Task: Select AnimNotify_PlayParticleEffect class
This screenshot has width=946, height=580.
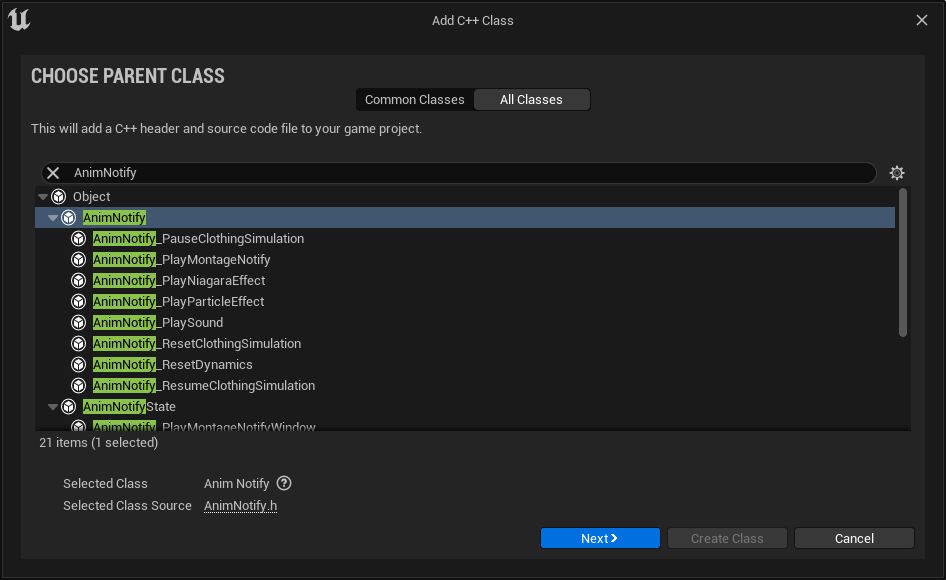Action: 465,302
